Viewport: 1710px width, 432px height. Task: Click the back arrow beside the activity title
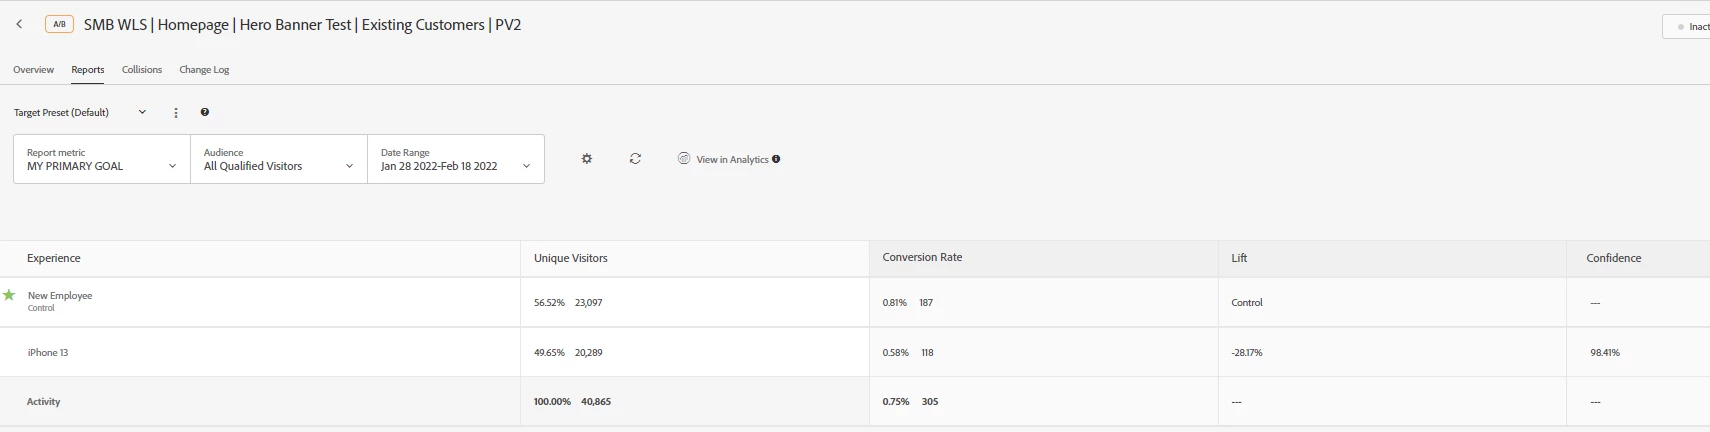(19, 24)
